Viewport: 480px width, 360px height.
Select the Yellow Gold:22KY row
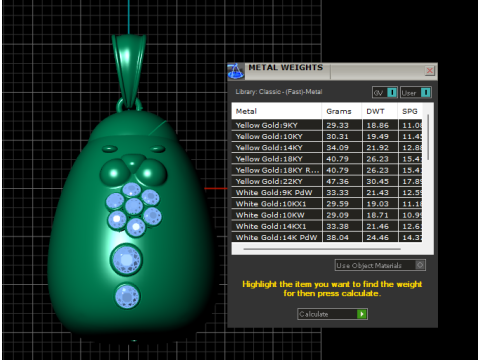pyautogui.click(x=327, y=181)
